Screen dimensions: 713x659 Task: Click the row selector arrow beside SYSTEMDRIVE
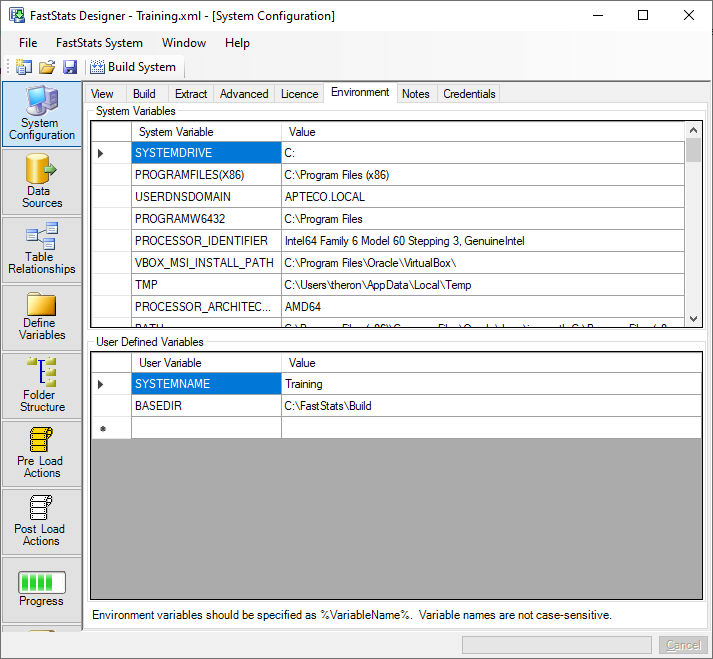point(111,153)
